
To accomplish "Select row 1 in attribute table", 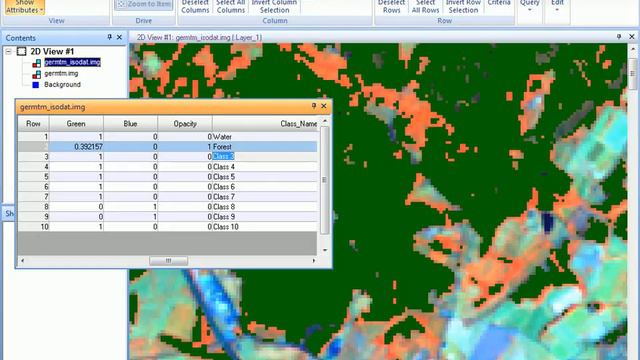I will pos(33,137).
